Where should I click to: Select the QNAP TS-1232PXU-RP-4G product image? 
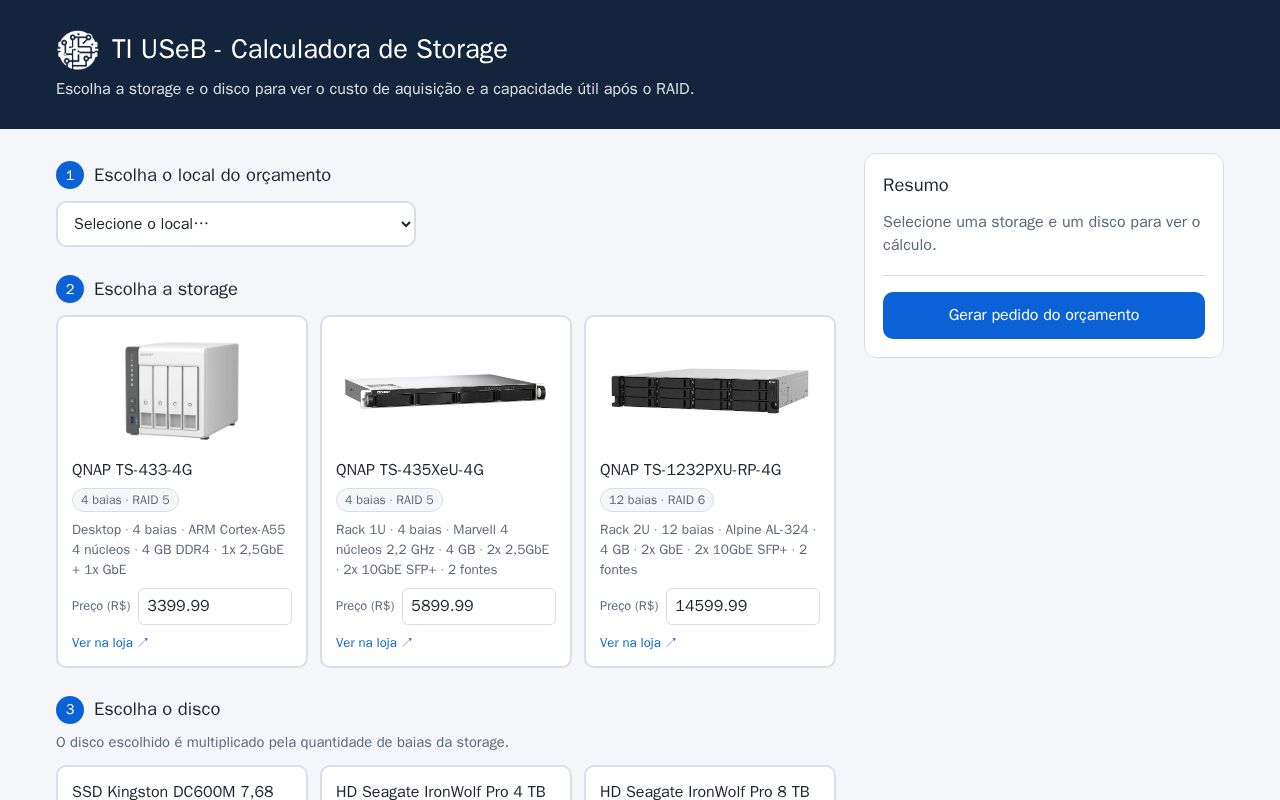710,391
